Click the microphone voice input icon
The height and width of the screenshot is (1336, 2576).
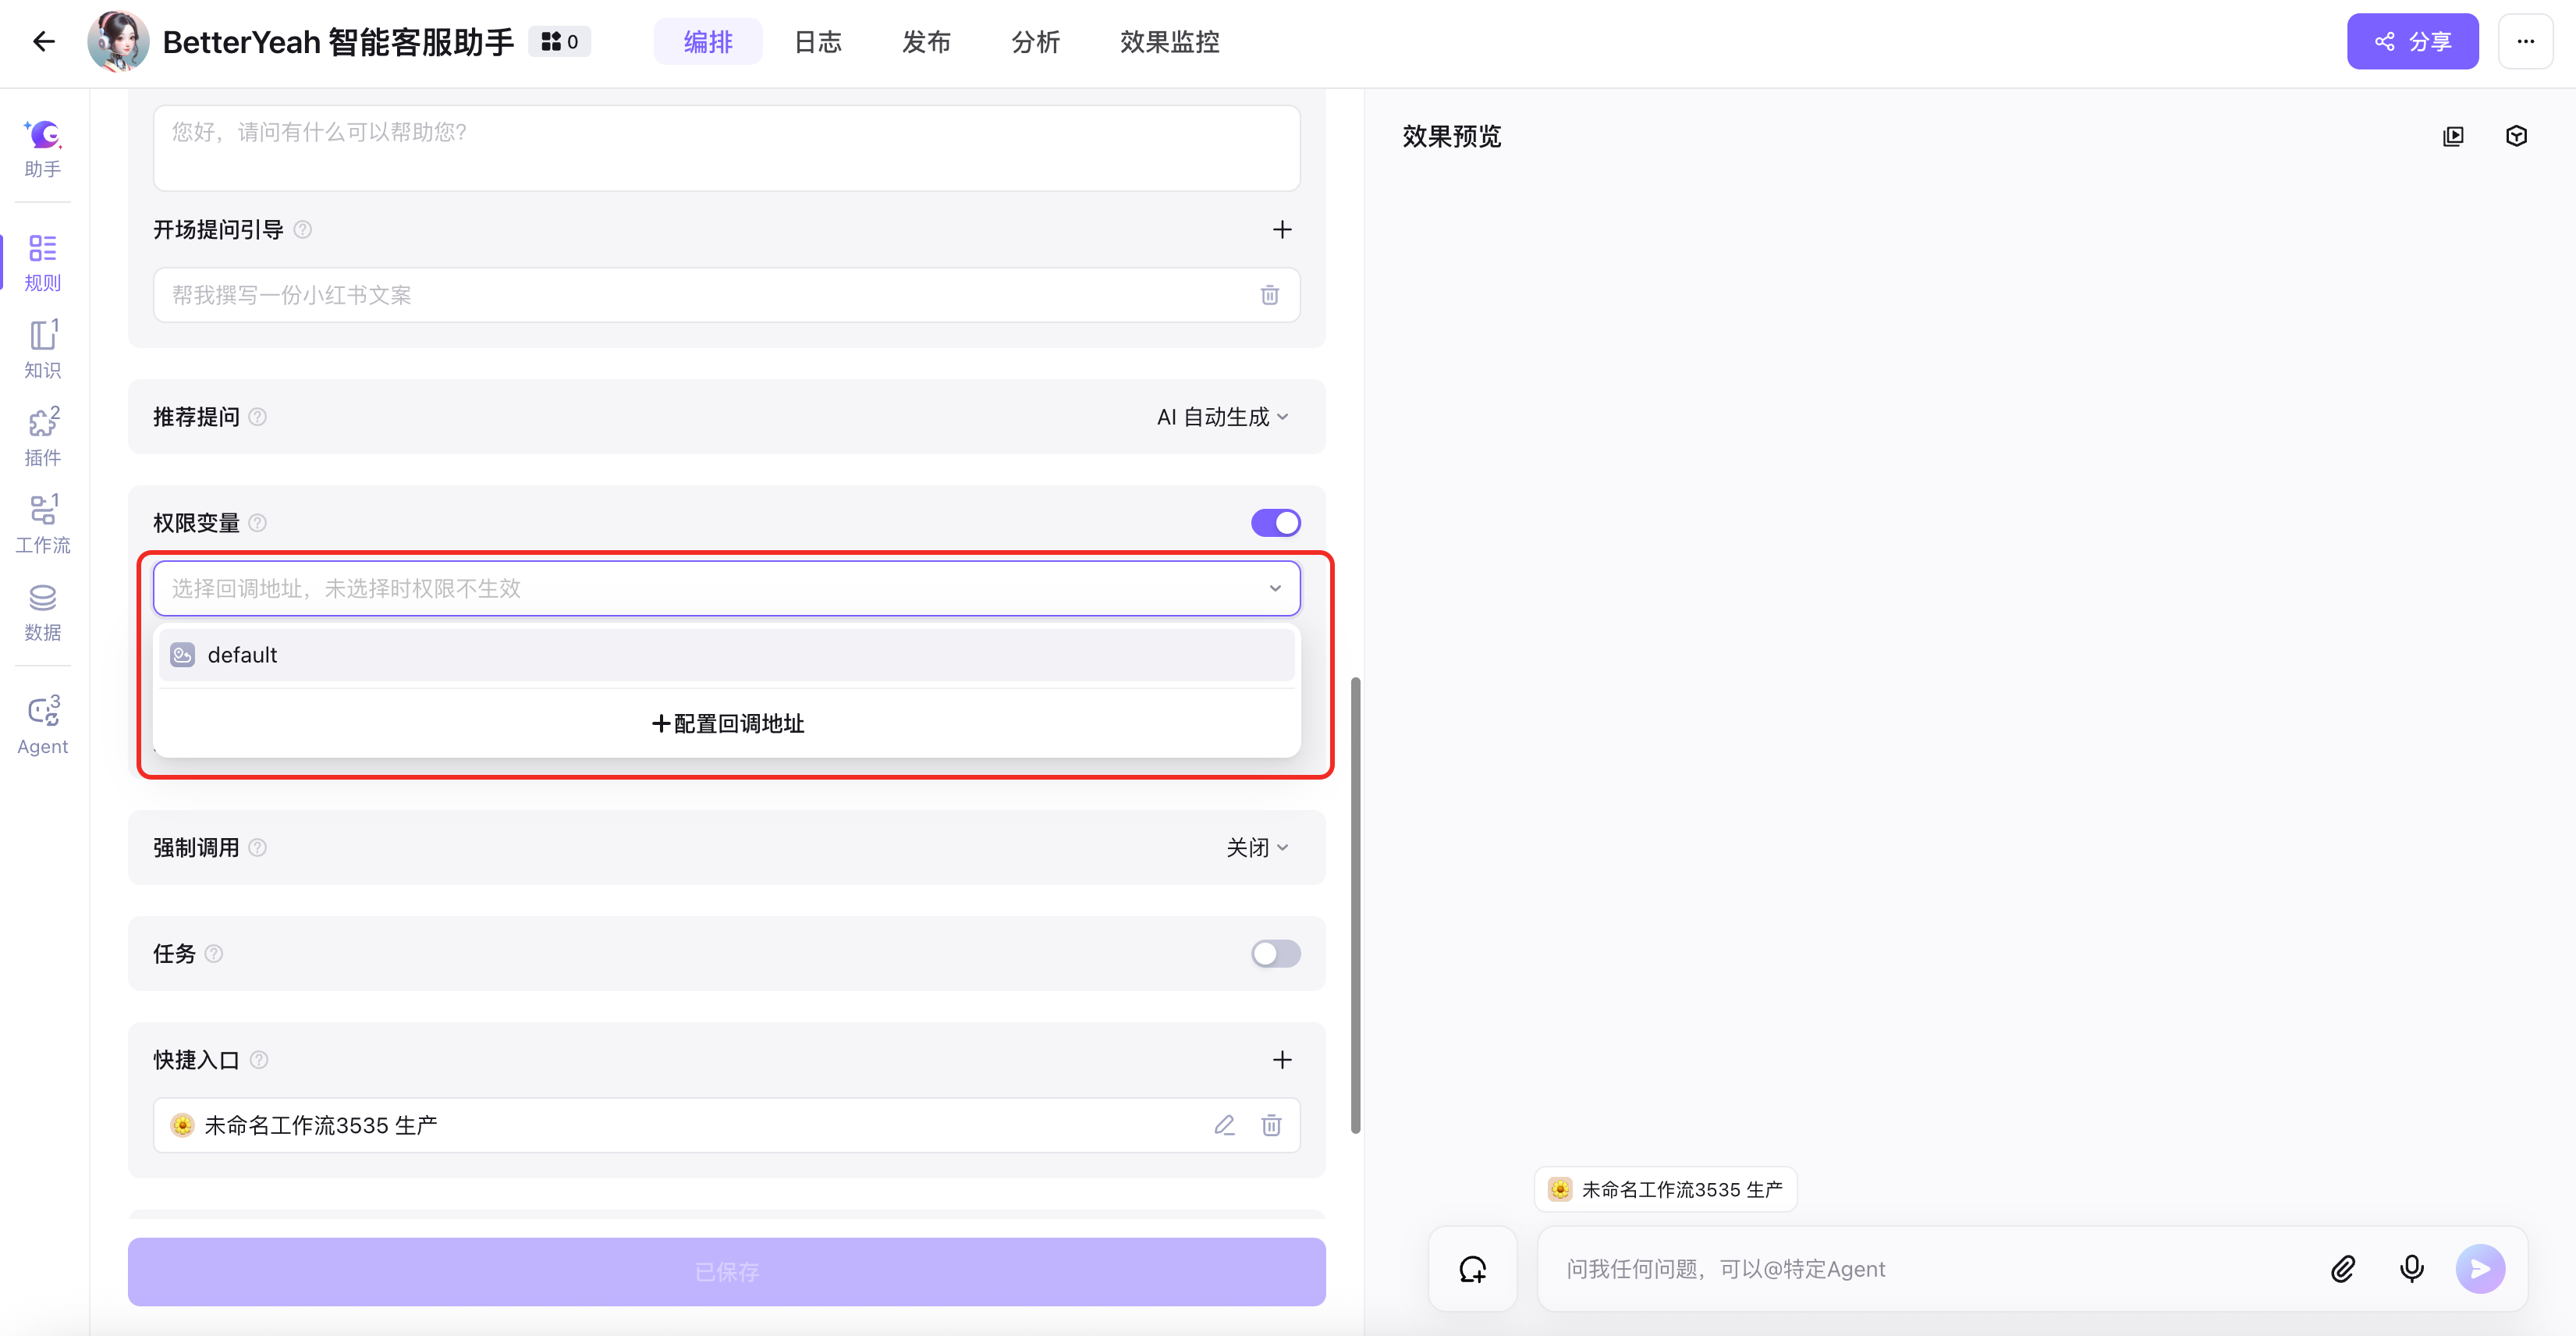pyautogui.click(x=2411, y=1268)
